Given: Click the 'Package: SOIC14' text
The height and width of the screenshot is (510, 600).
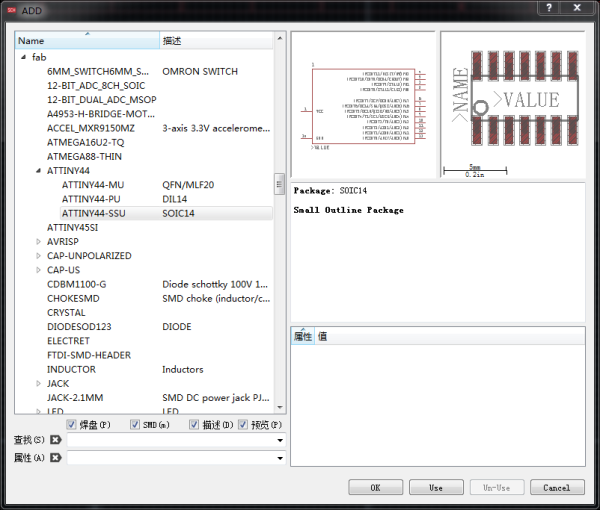Looking at the screenshot, I should tap(330, 191).
